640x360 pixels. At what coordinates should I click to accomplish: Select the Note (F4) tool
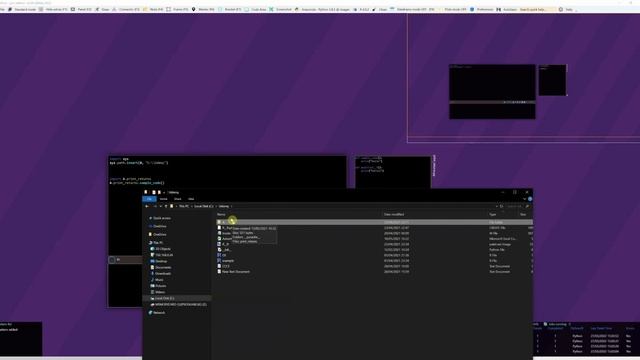click(x=153, y=9)
